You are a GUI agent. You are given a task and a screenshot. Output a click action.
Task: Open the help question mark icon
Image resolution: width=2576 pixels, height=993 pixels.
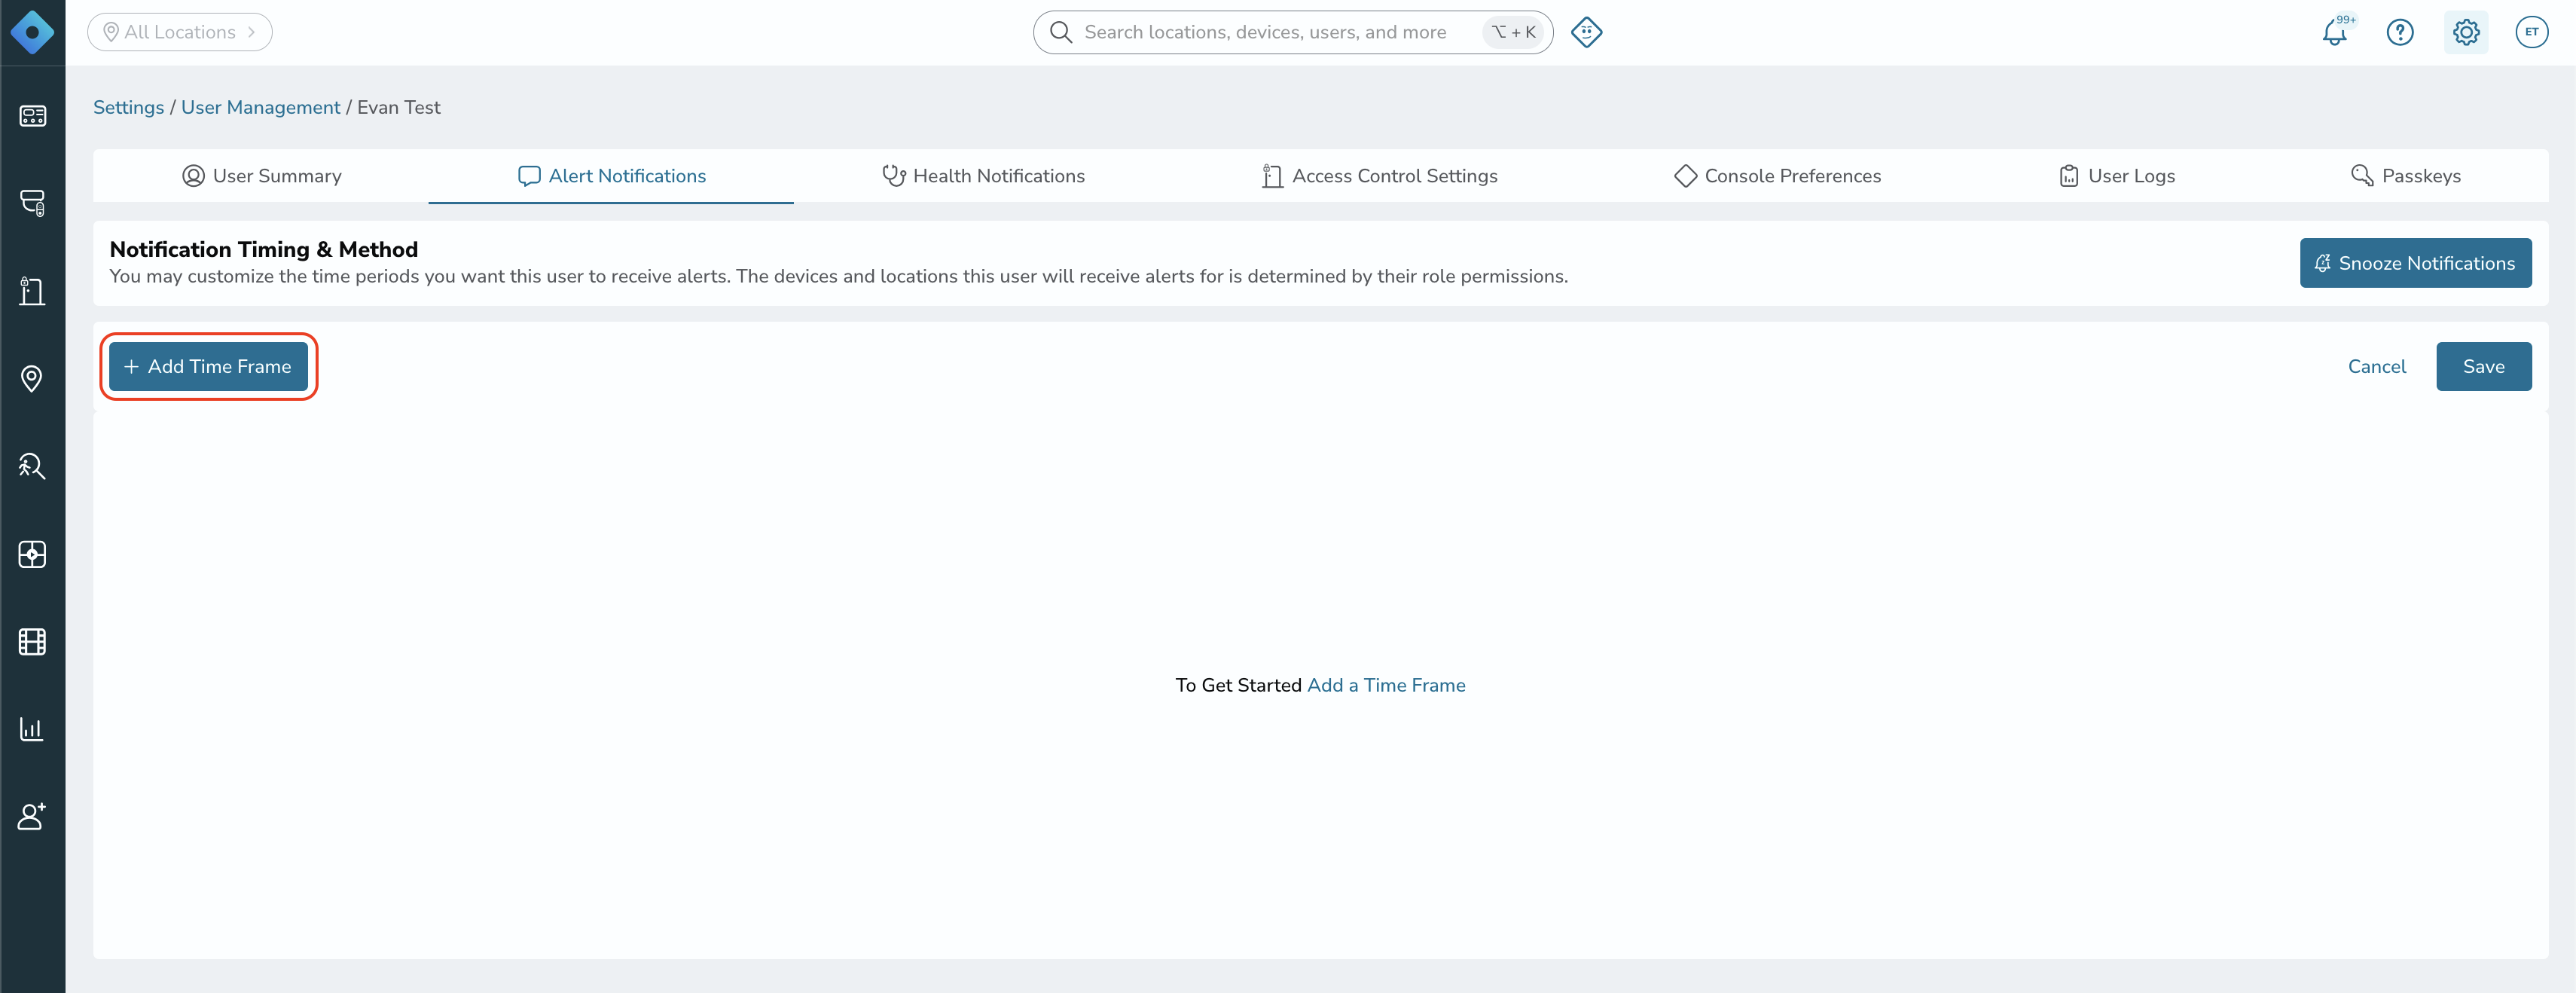[2400, 32]
